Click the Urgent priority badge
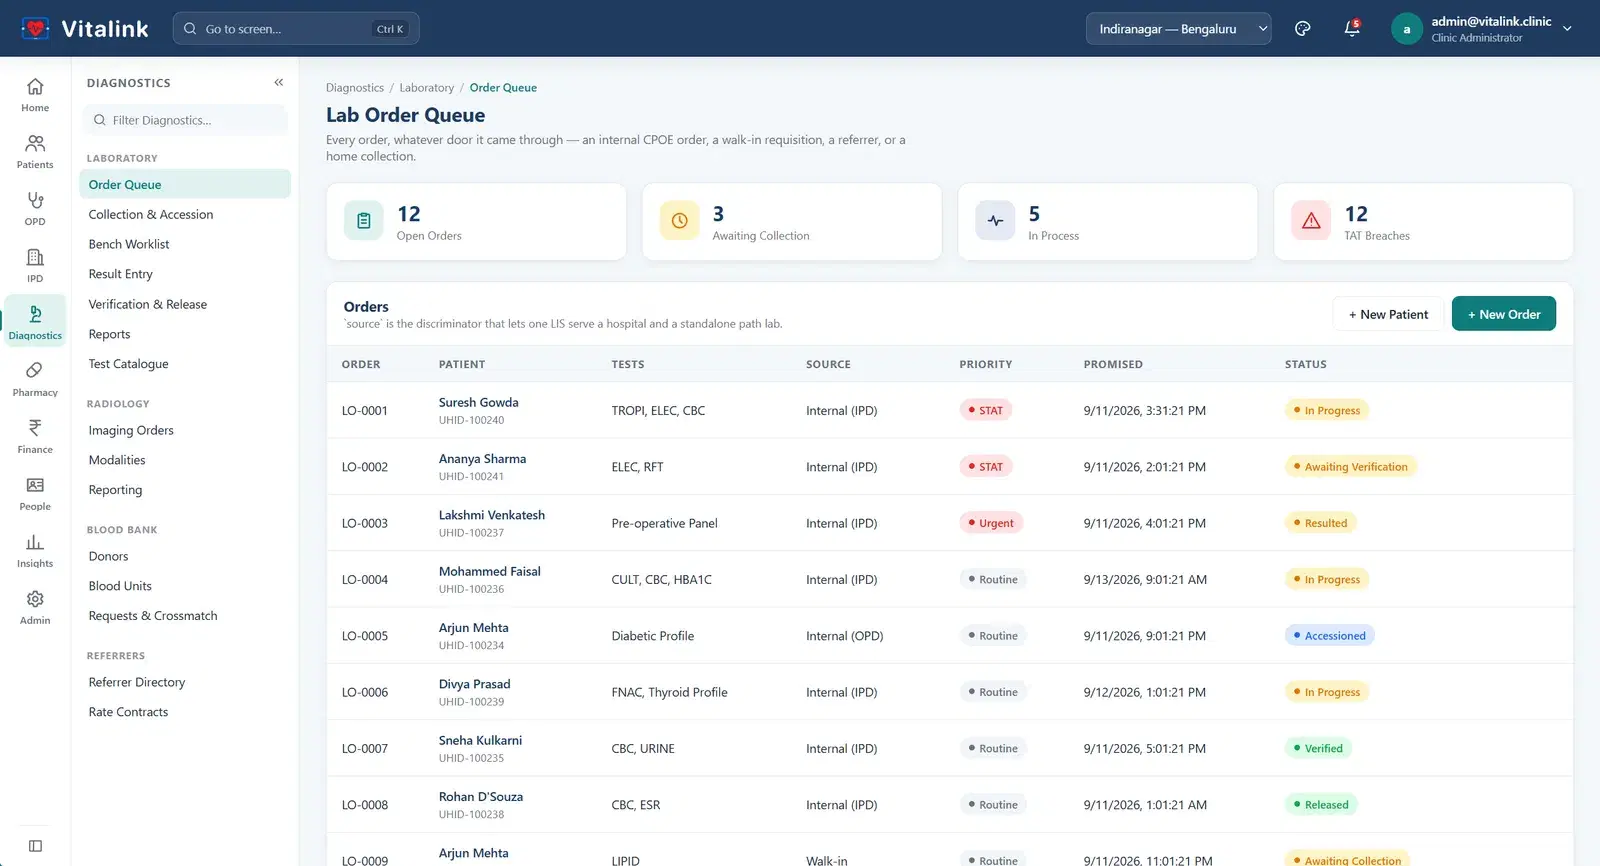This screenshot has height=866, width=1600. tap(990, 523)
